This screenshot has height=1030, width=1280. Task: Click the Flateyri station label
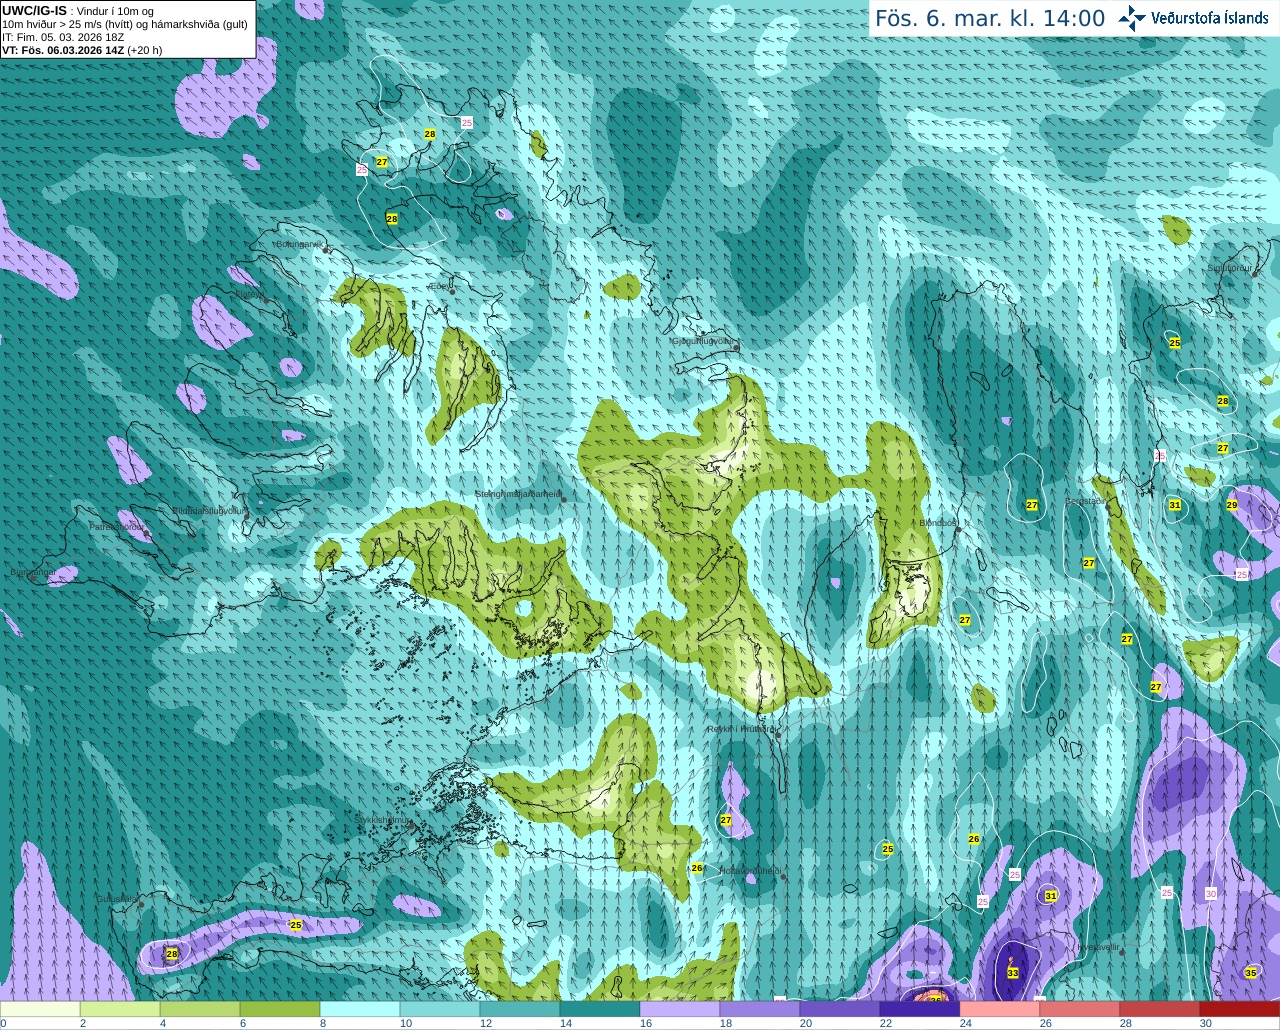tap(249, 294)
